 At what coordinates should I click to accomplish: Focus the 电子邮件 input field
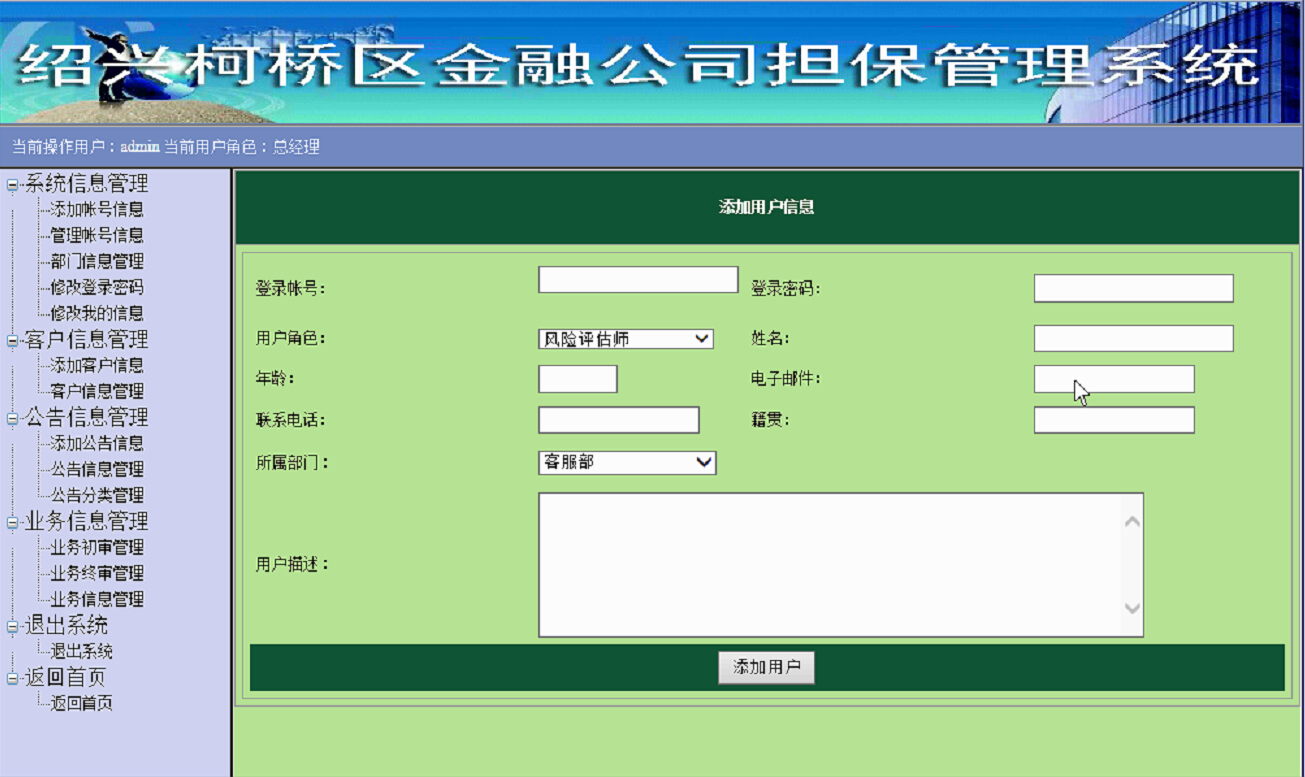click(1114, 380)
